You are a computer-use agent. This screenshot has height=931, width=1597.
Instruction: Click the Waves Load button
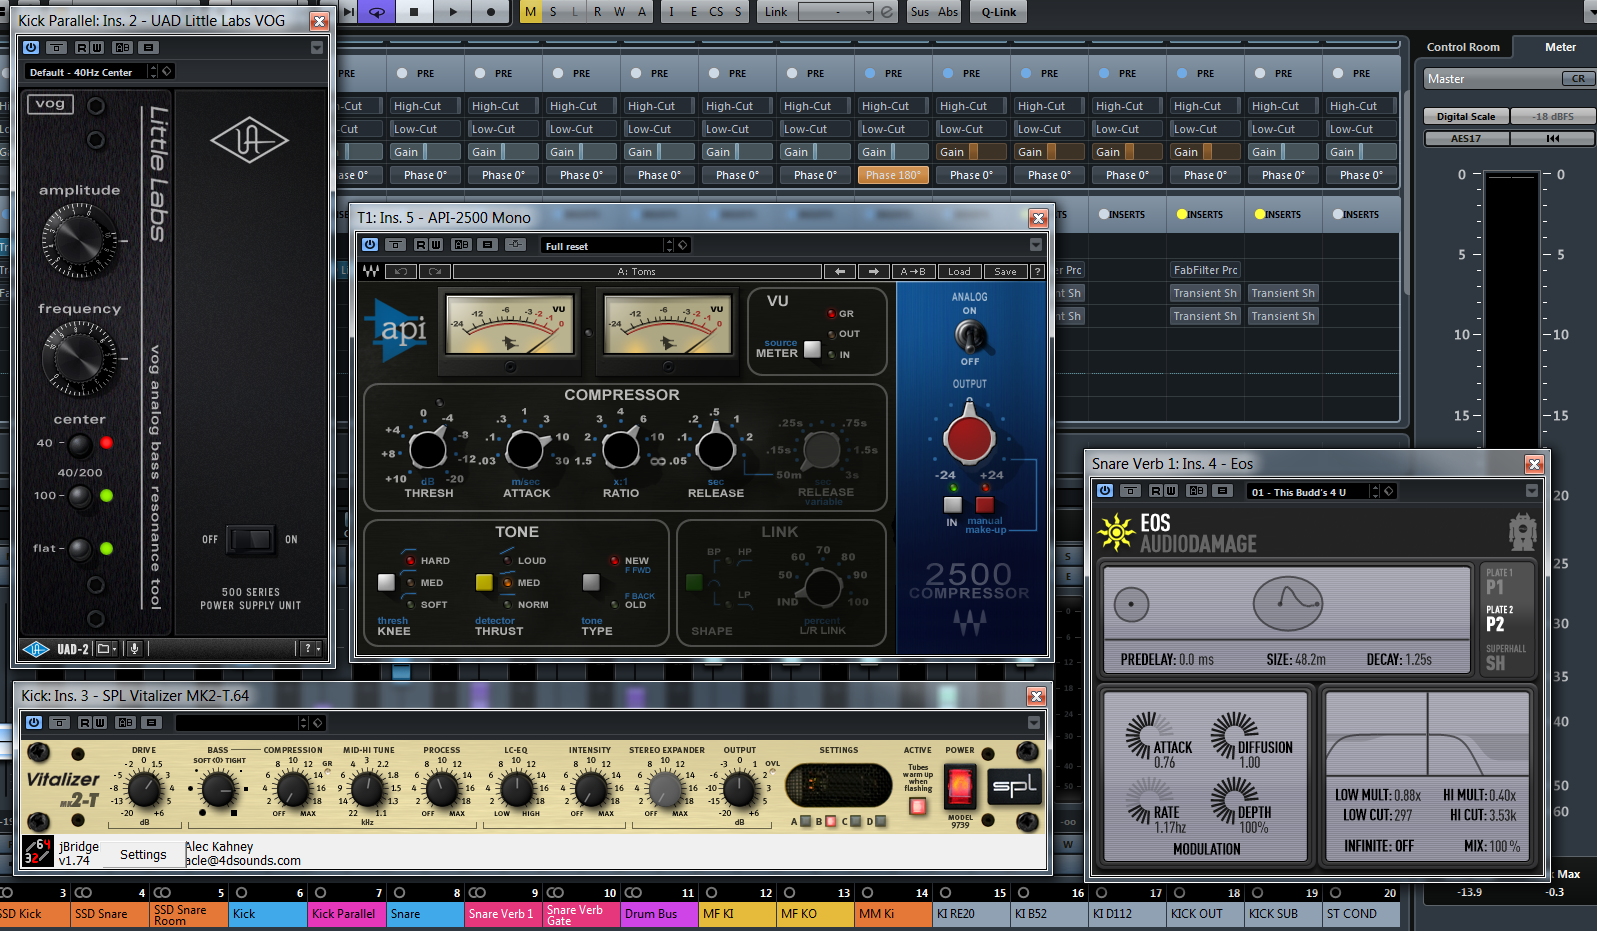pos(959,271)
